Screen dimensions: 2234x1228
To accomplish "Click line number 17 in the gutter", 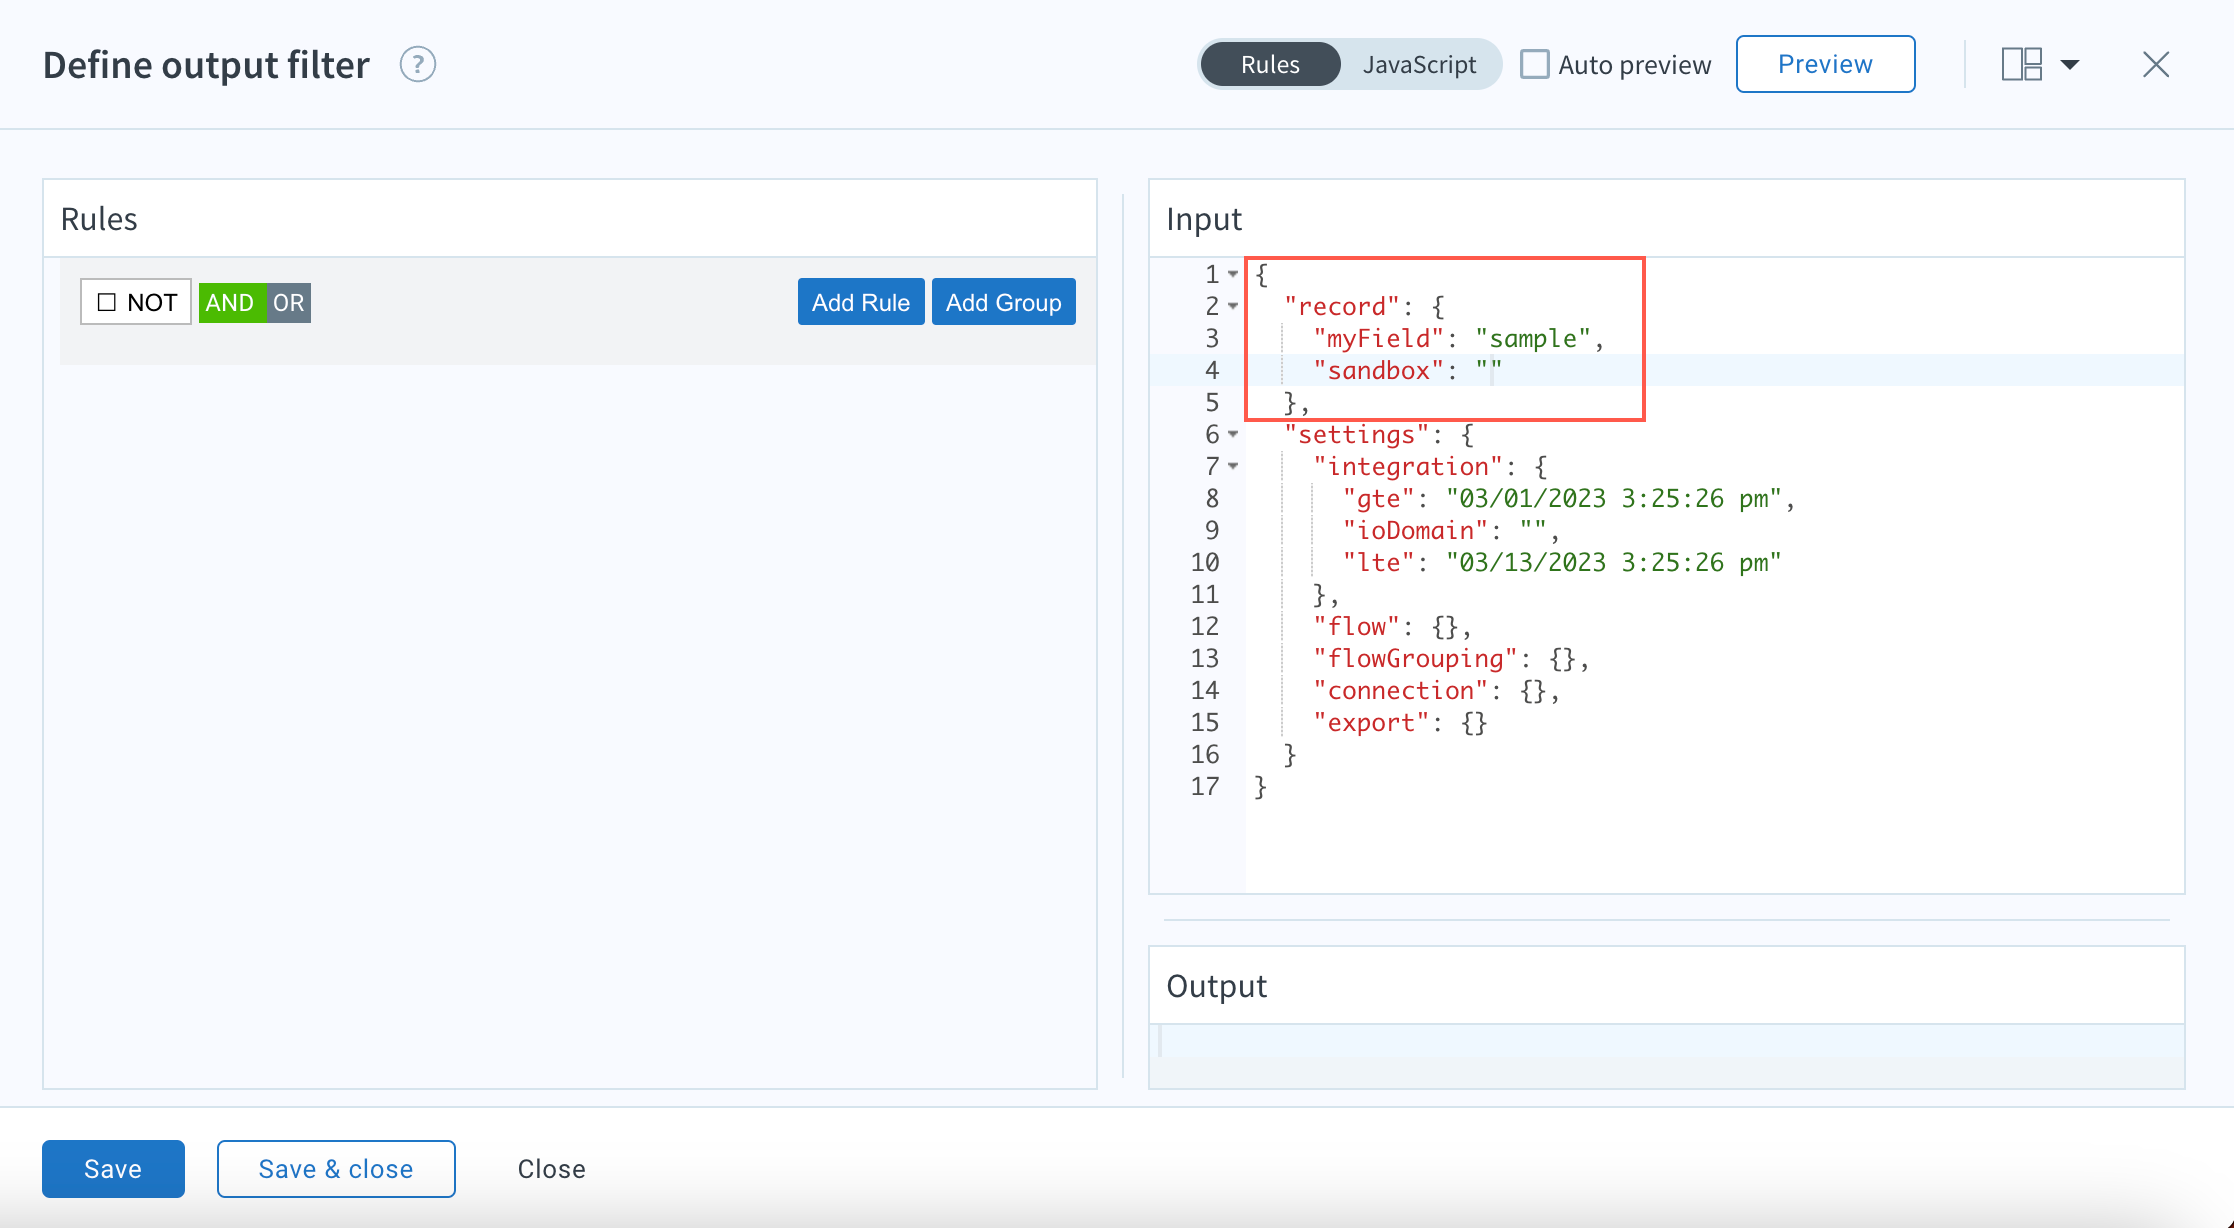I will (x=1205, y=786).
